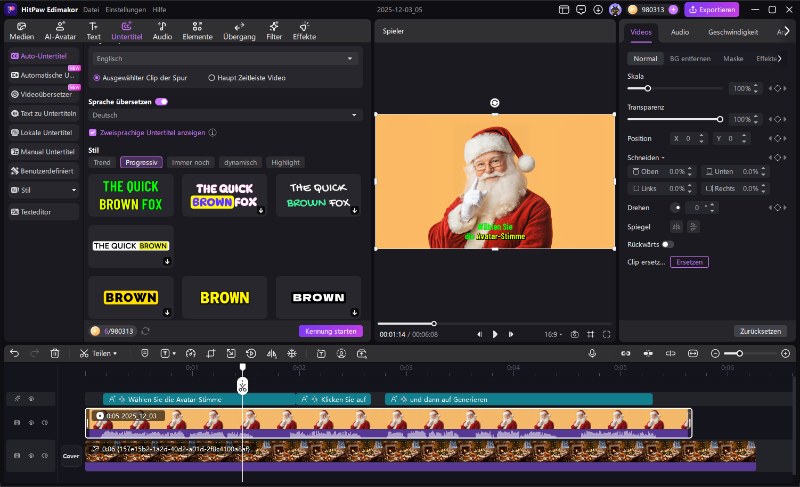Image resolution: width=800 pixels, height=487 pixels.
Task: Toggle visibility of the Santa video track
Action: pos(31,423)
